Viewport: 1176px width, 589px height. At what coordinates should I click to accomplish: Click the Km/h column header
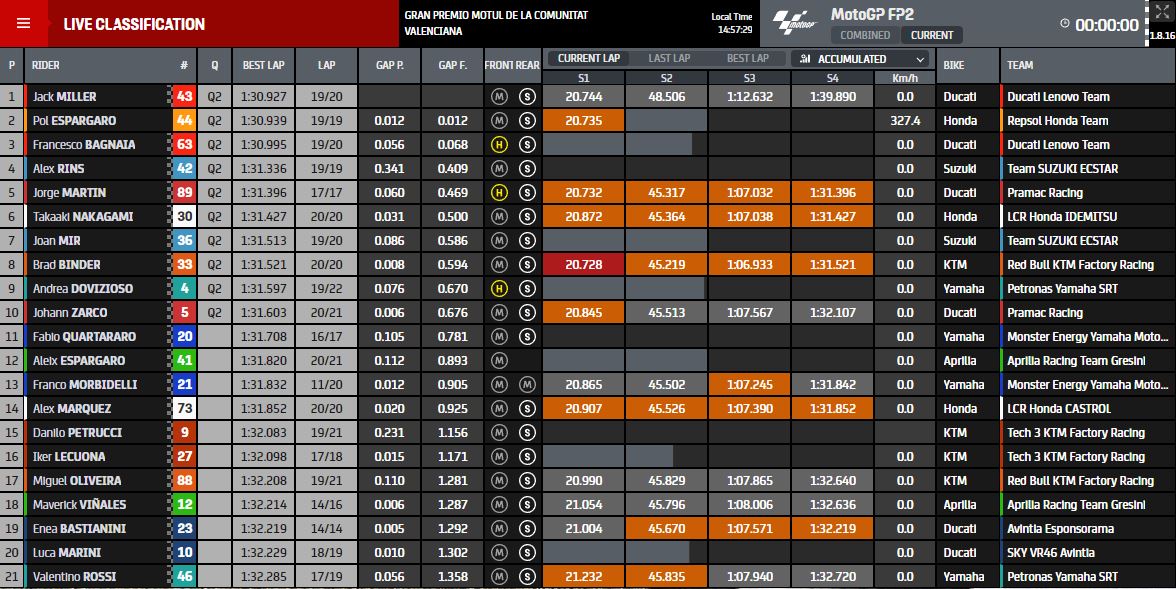[x=905, y=78]
